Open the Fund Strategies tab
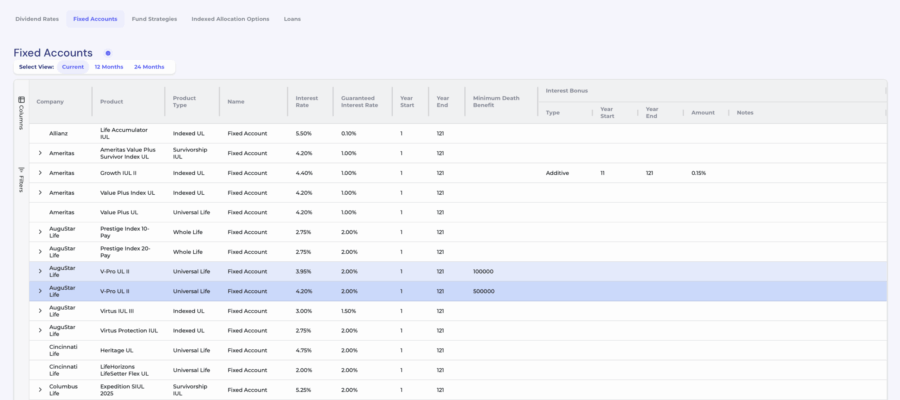Viewport: 900px width, 400px height. [x=154, y=18]
